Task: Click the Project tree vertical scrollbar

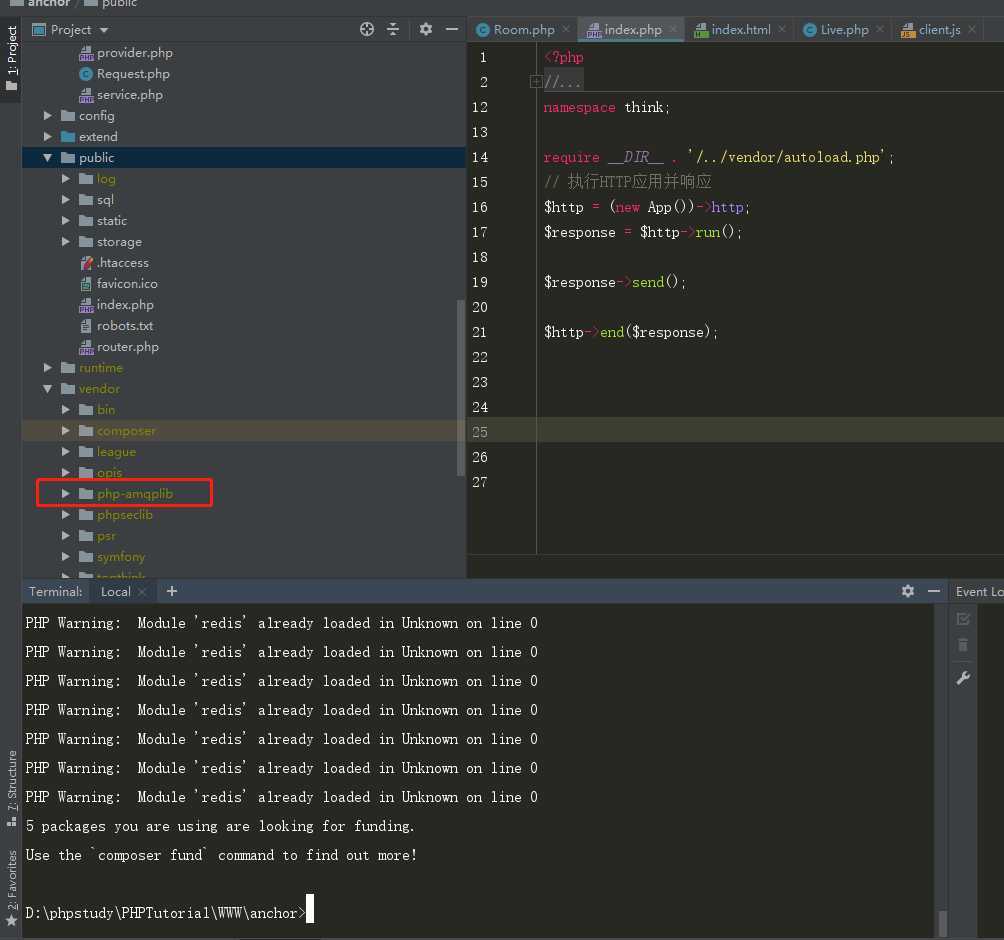Action: [x=460, y=387]
